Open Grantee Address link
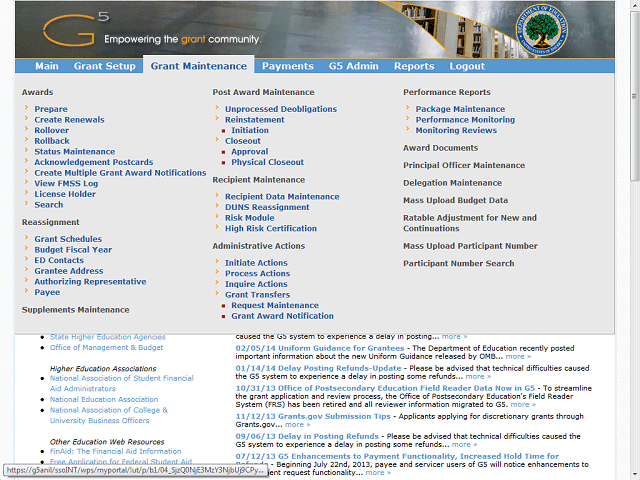This screenshot has height=480, width=640. tap(69, 271)
